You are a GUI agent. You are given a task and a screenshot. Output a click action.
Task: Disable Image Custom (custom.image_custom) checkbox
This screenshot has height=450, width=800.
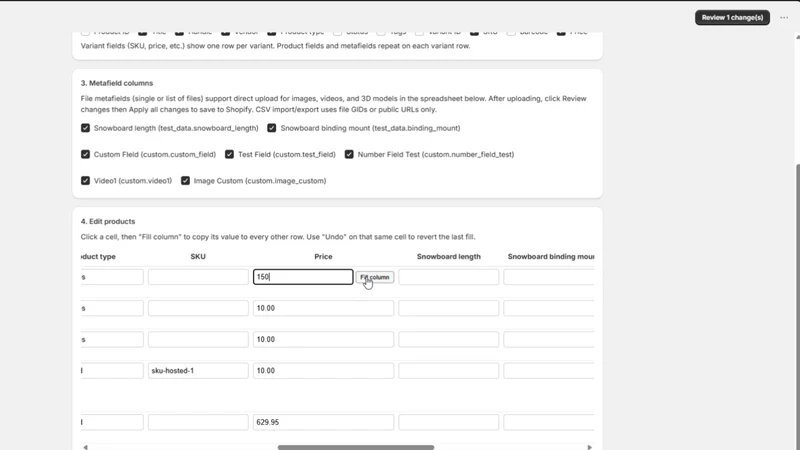point(185,181)
